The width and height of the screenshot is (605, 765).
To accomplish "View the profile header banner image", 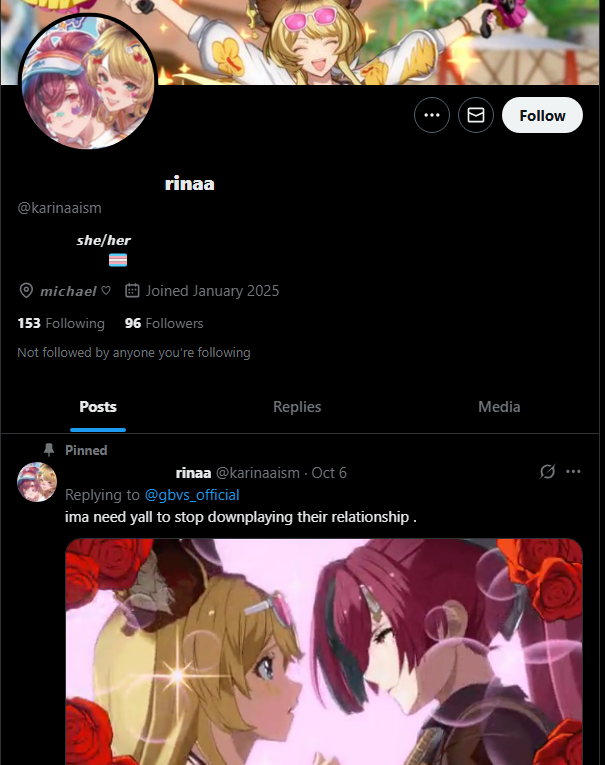I will (302, 42).
